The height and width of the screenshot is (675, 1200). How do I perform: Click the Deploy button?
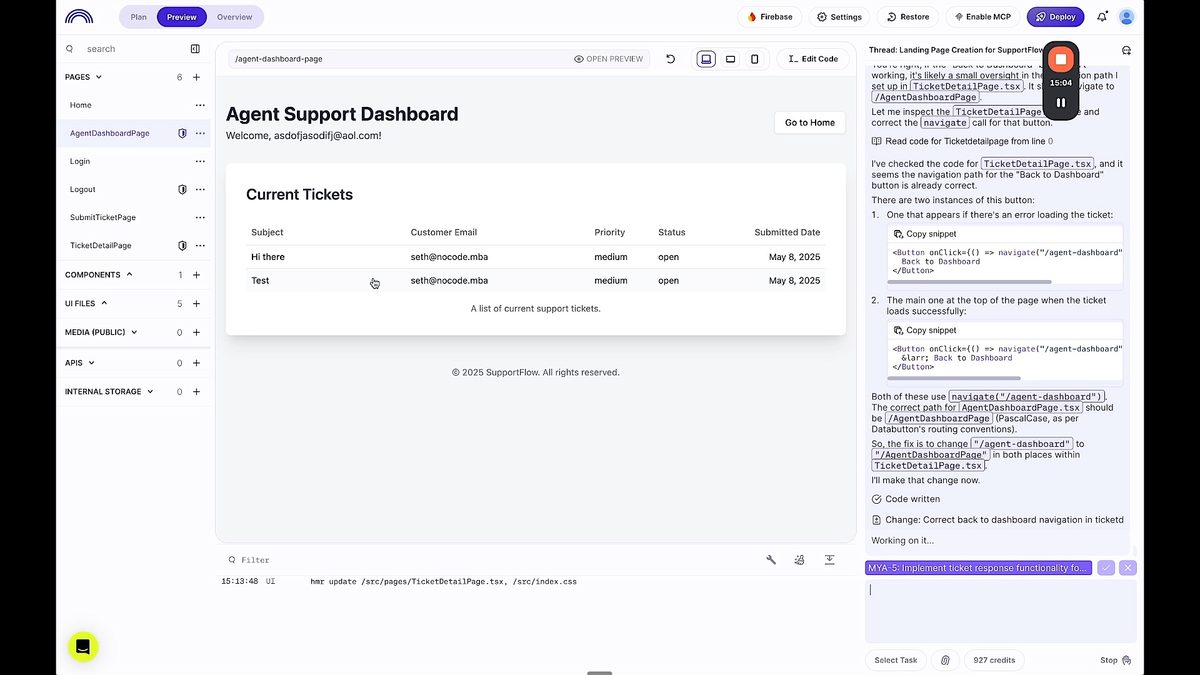[x=1055, y=17]
